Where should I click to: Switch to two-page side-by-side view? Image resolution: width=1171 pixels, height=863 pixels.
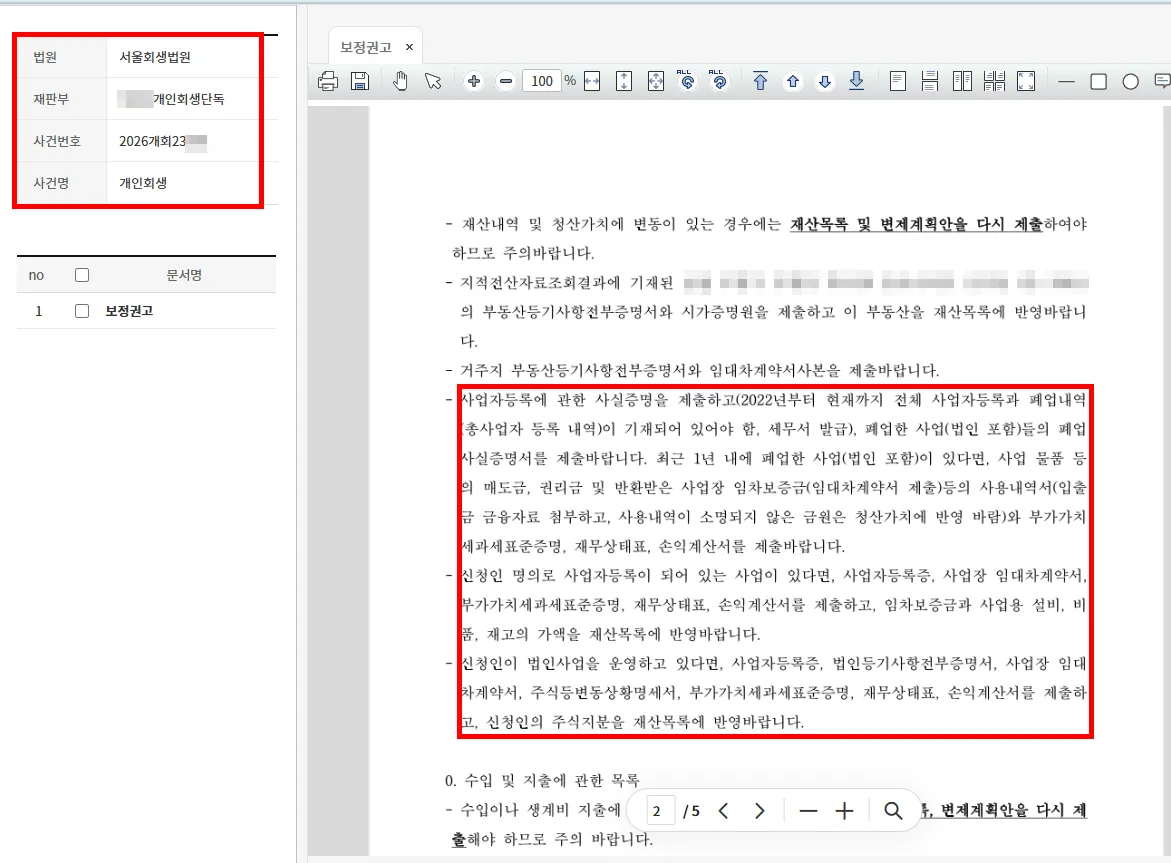(962, 81)
